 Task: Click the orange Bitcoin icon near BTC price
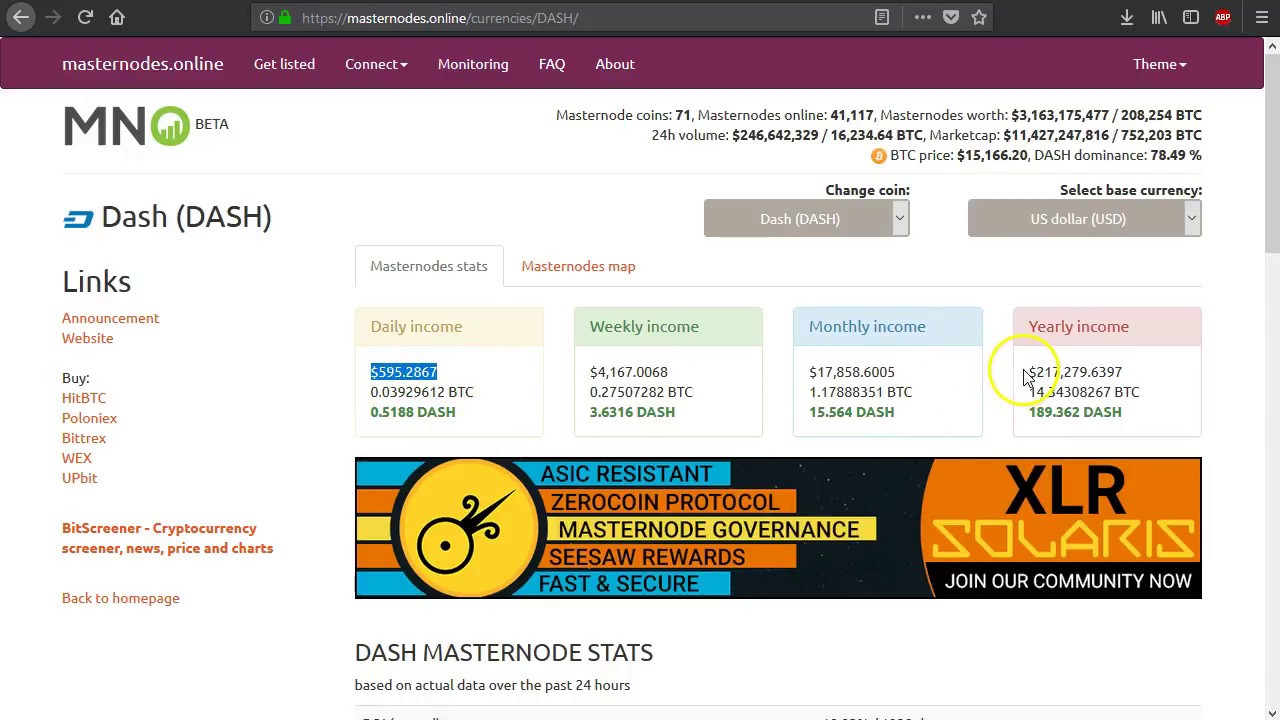(878, 155)
